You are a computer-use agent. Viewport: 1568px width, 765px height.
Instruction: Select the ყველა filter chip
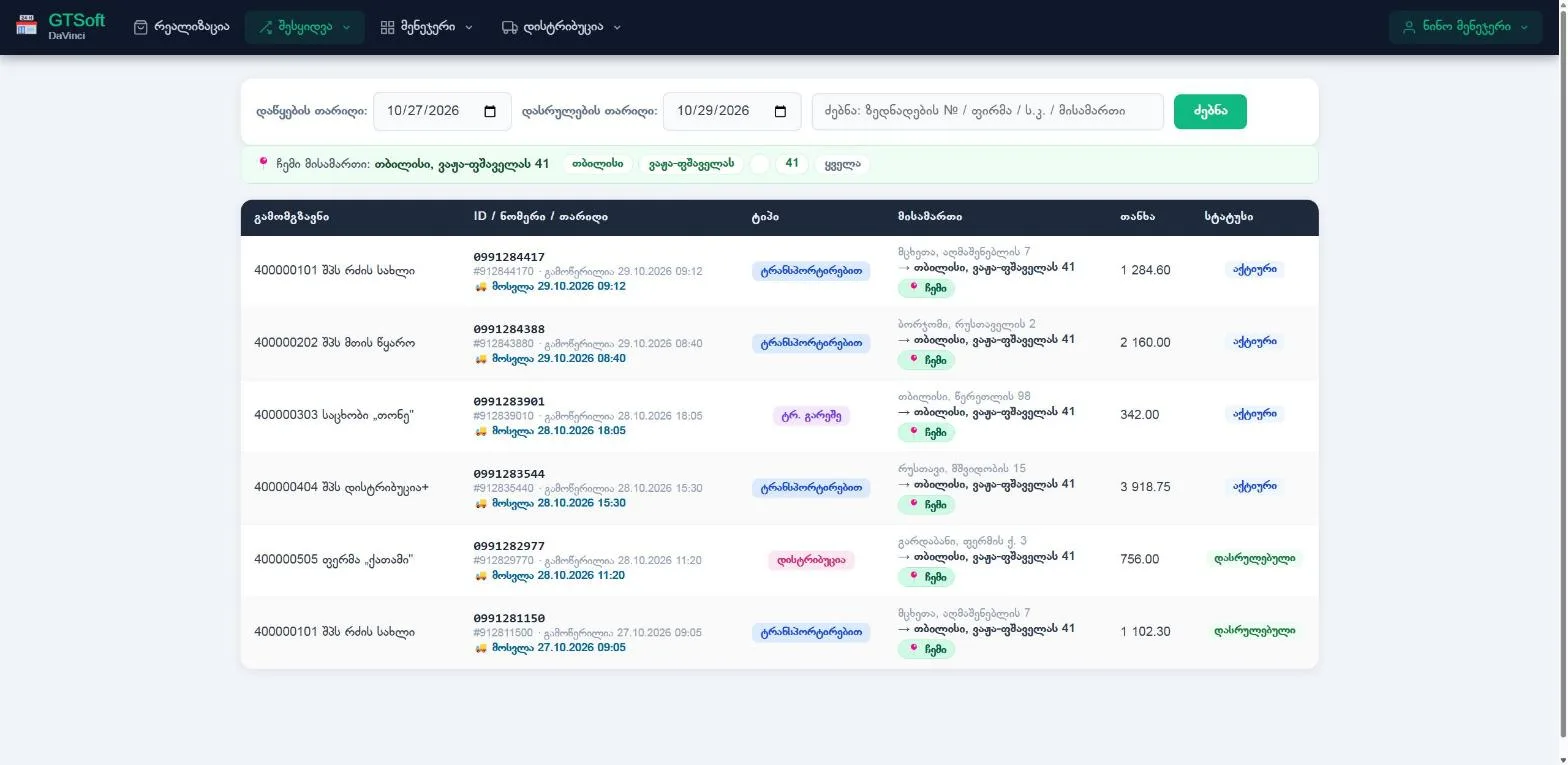pyautogui.click(x=842, y=163)
